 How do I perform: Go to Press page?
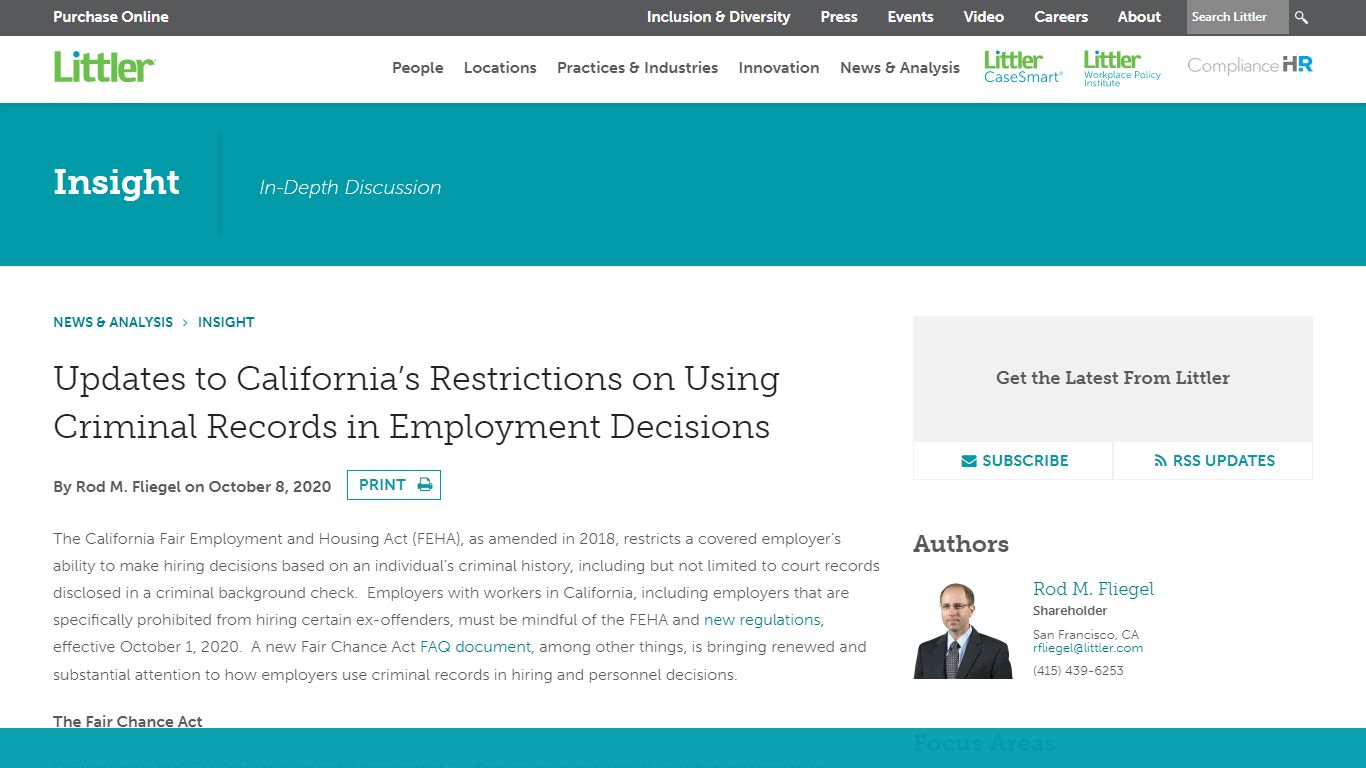pos(839,17)
